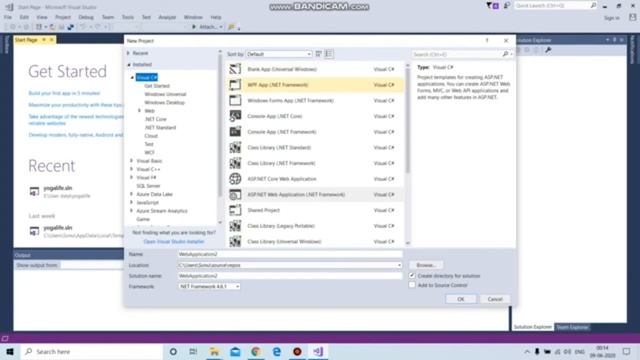Select the Console App (.NET Framework) template icon

pos(235,132)
